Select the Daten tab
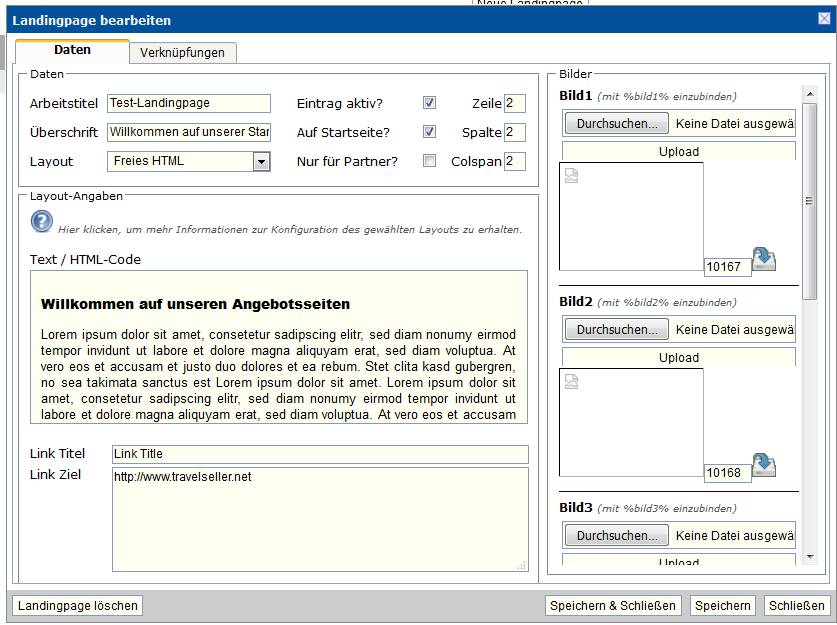Screen dimensions: 837x625 point(72,50)
